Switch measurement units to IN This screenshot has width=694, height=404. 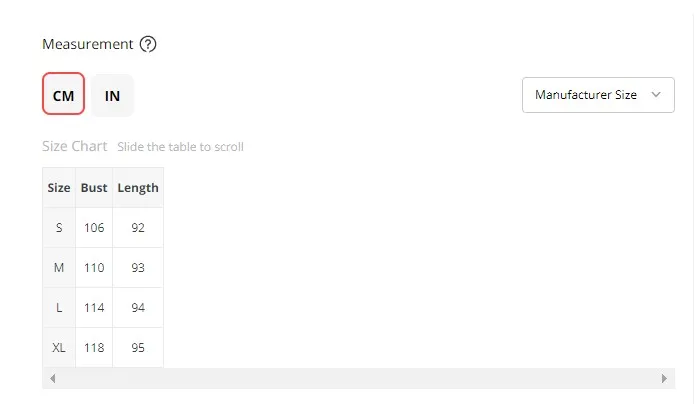click(112, 96)
